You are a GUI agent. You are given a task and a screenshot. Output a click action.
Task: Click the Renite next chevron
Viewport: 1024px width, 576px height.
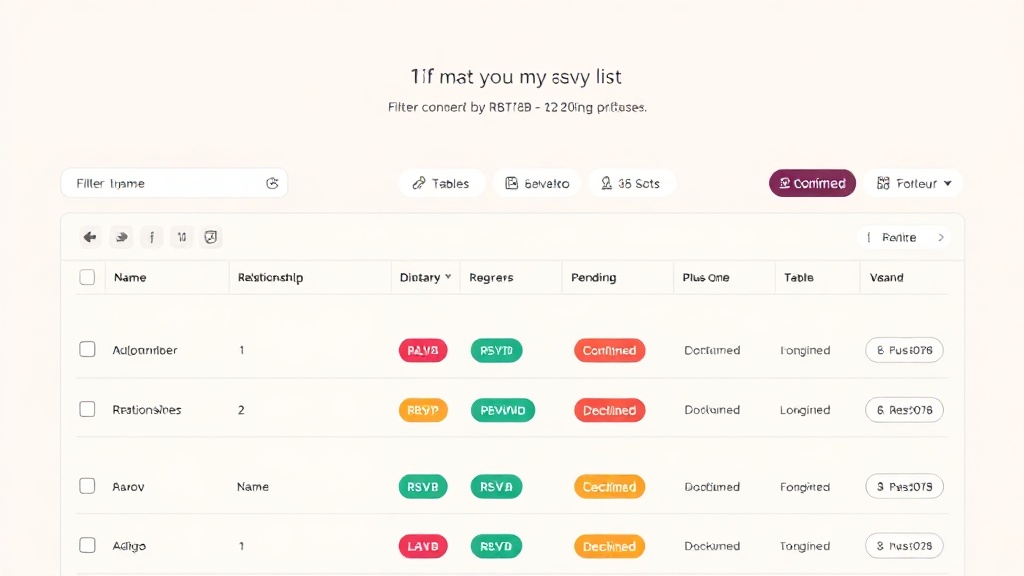941,238
